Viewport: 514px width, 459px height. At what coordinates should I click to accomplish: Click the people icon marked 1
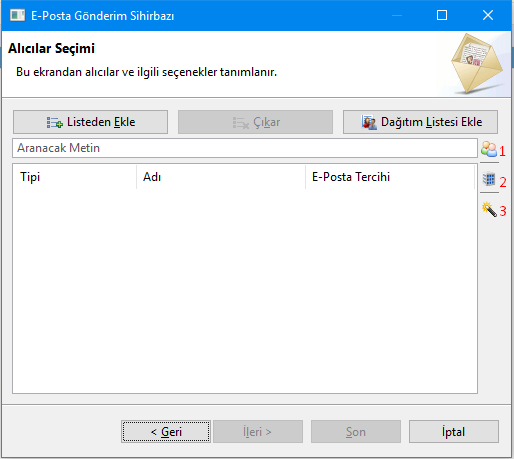click(x=489, y=149)
